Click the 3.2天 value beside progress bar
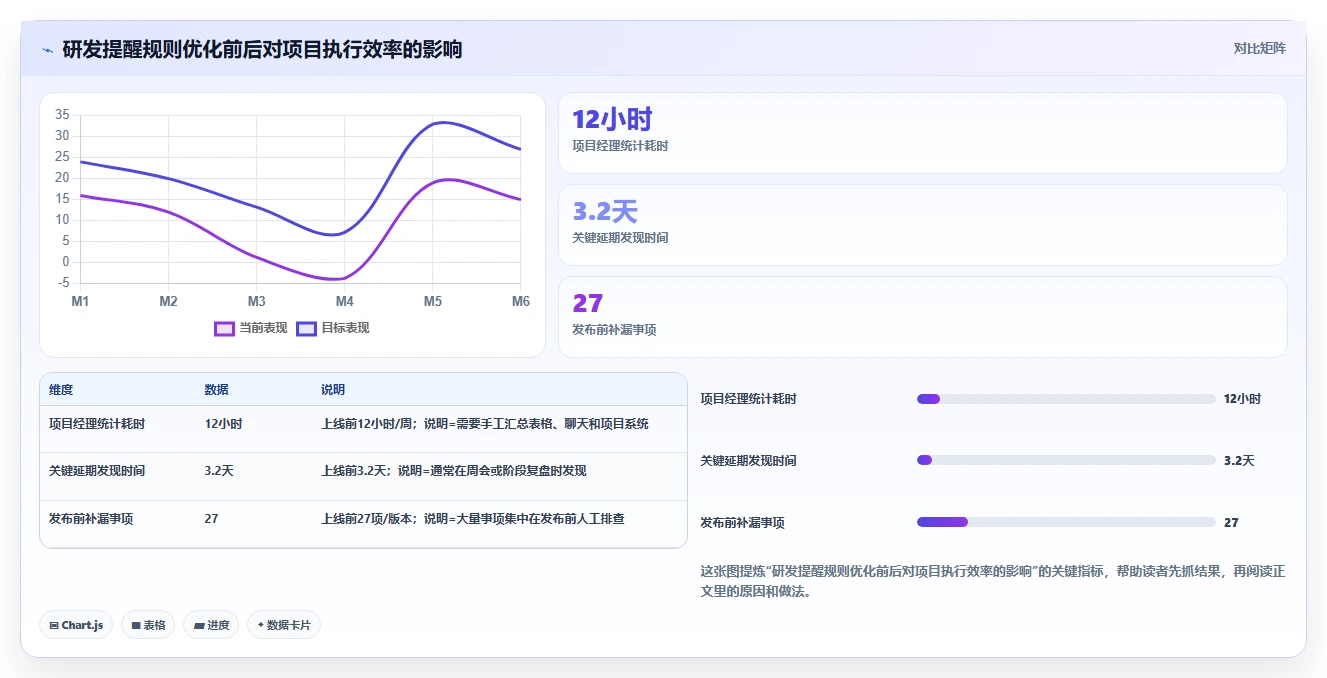Image resolution: width=1327 pixels, height=678 pixels. pyautogui.click(x=1239, y=461)
